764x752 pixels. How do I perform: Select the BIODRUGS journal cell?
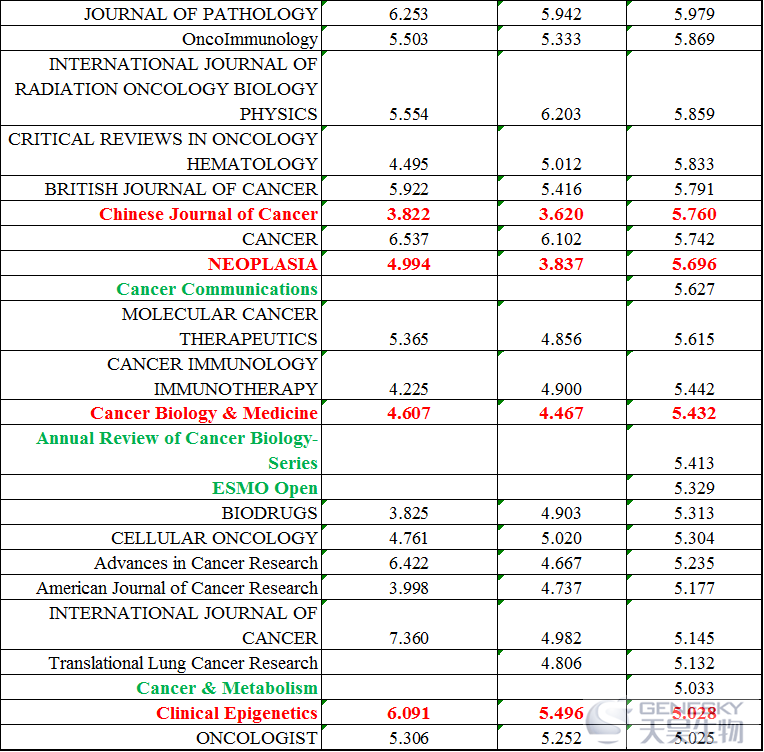161,512
